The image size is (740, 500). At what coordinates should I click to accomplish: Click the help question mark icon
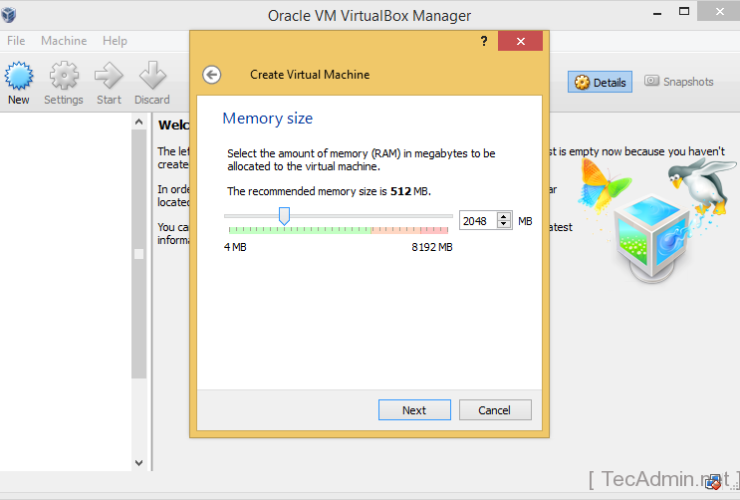[484, 41]
